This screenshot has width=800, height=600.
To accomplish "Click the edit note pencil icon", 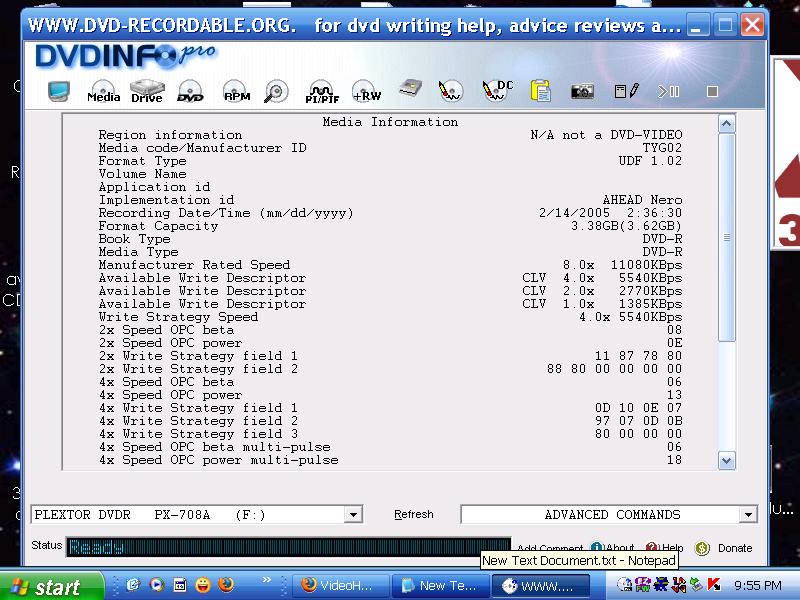I will click(x=626, y=91).
